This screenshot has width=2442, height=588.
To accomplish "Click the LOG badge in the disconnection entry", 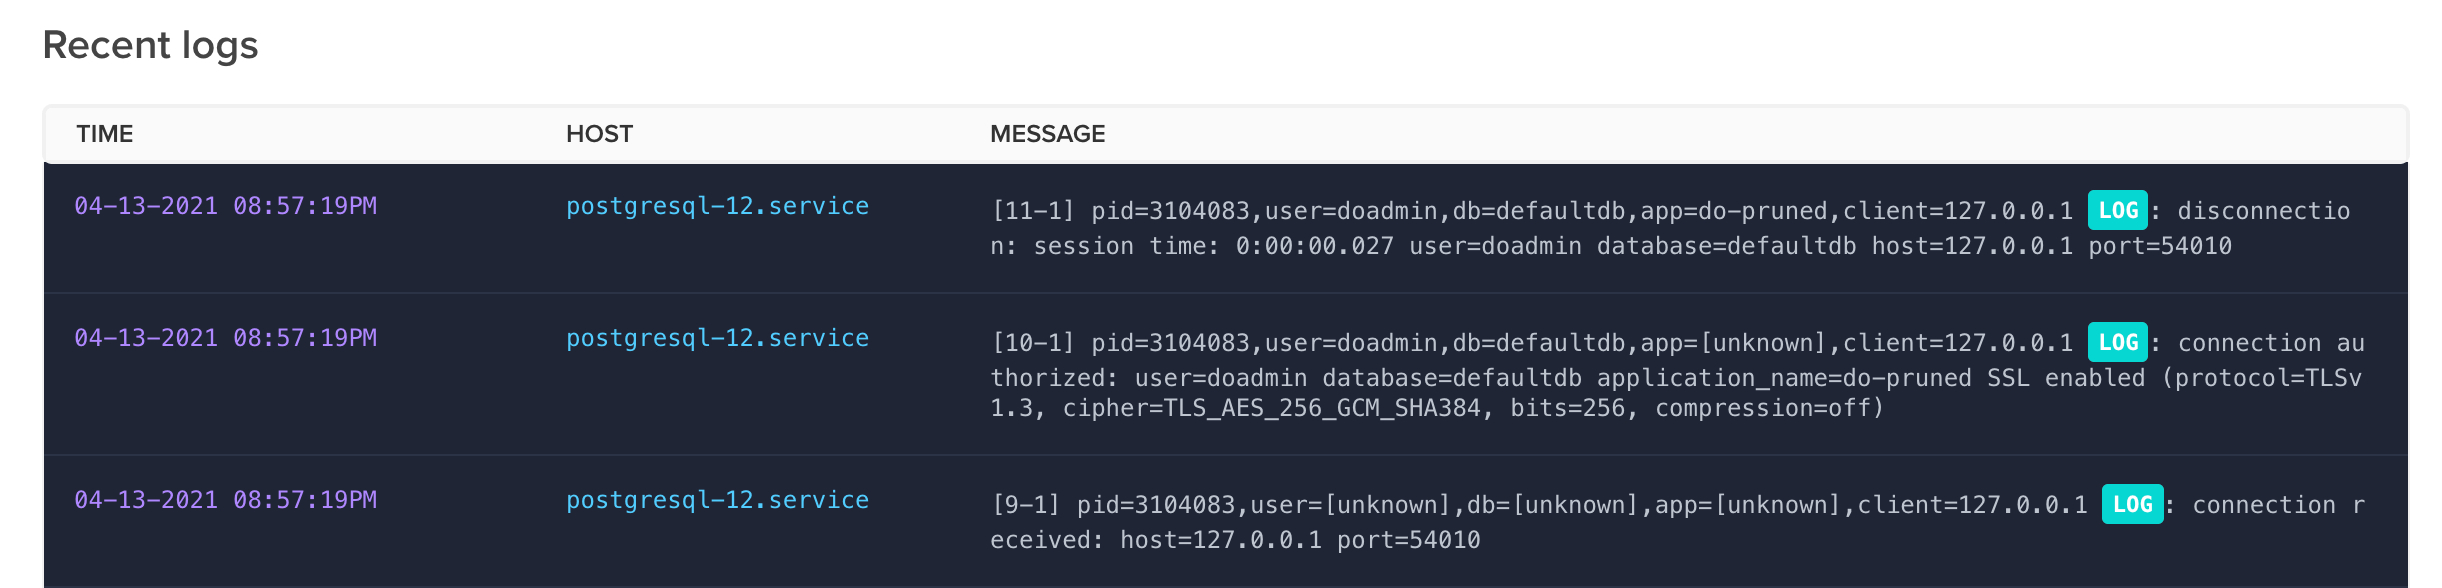I will point(2117,211).
